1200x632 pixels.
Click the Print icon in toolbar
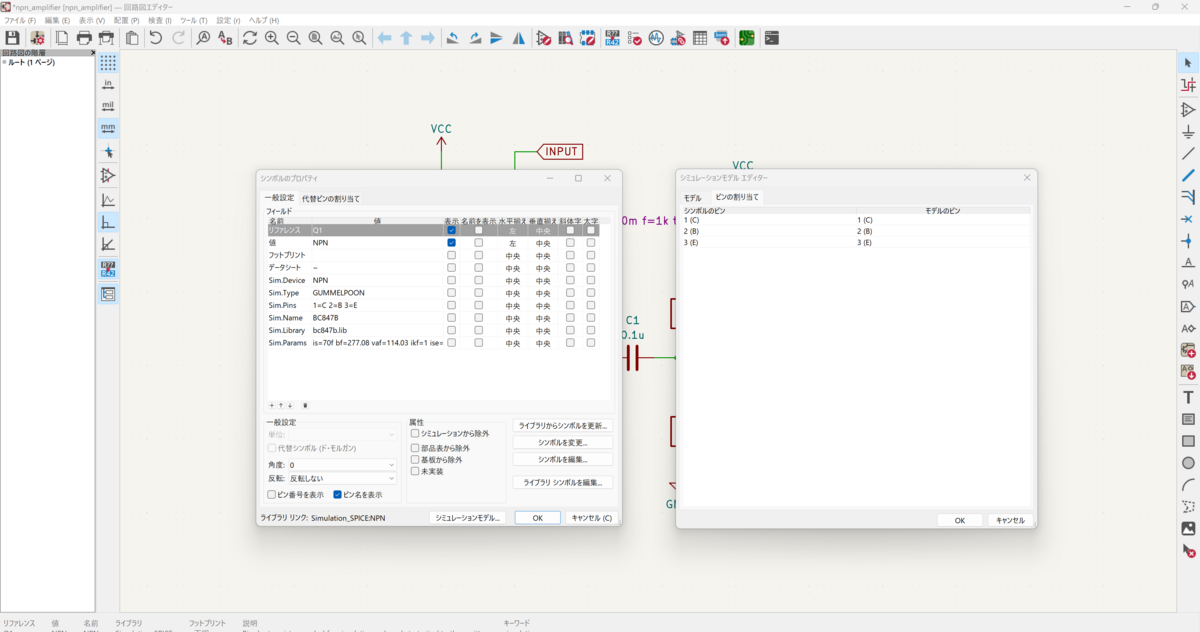pyautogui.click(x=84, y=38)
